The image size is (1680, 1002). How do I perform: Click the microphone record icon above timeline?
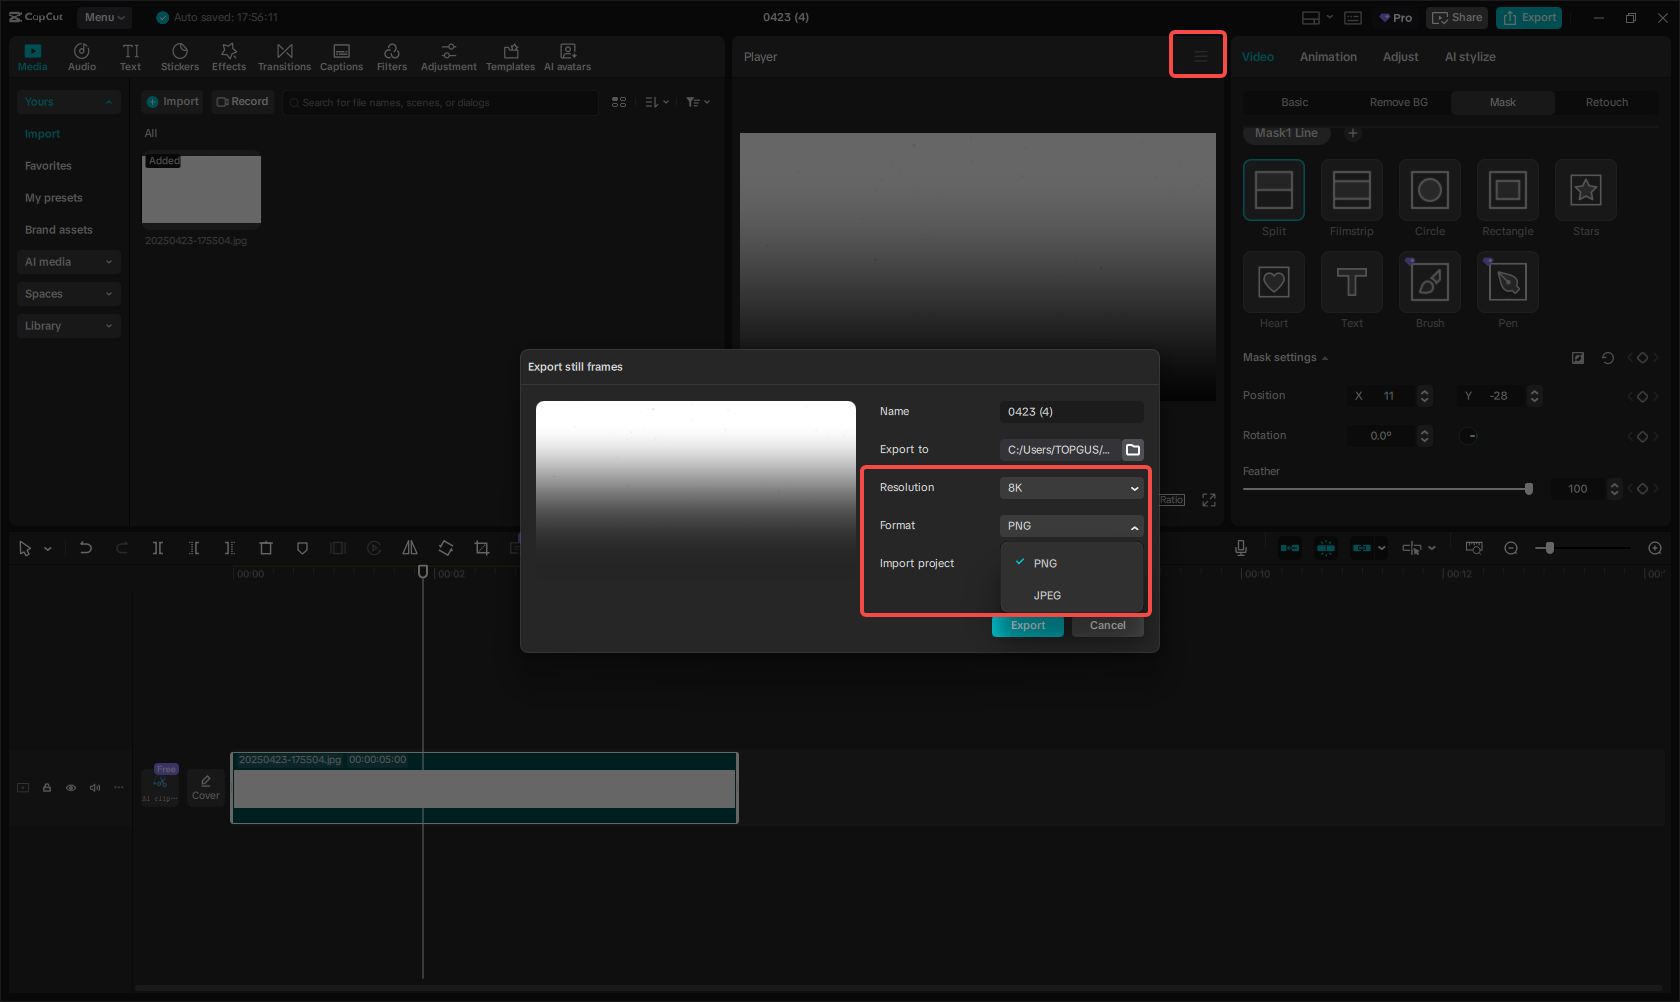(x=1241, y=548)
